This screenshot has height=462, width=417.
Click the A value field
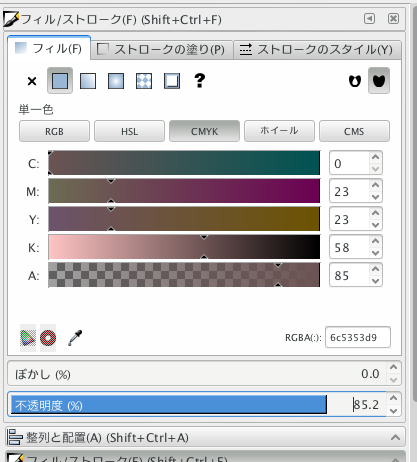pos(349,275)
